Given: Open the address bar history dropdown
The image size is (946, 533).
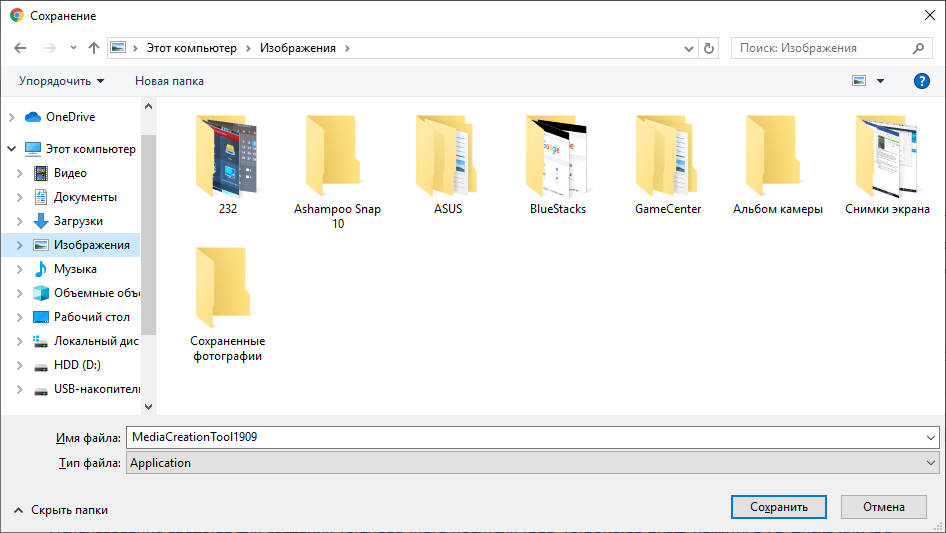Looking at the screenshot, I should coord(689,48).
